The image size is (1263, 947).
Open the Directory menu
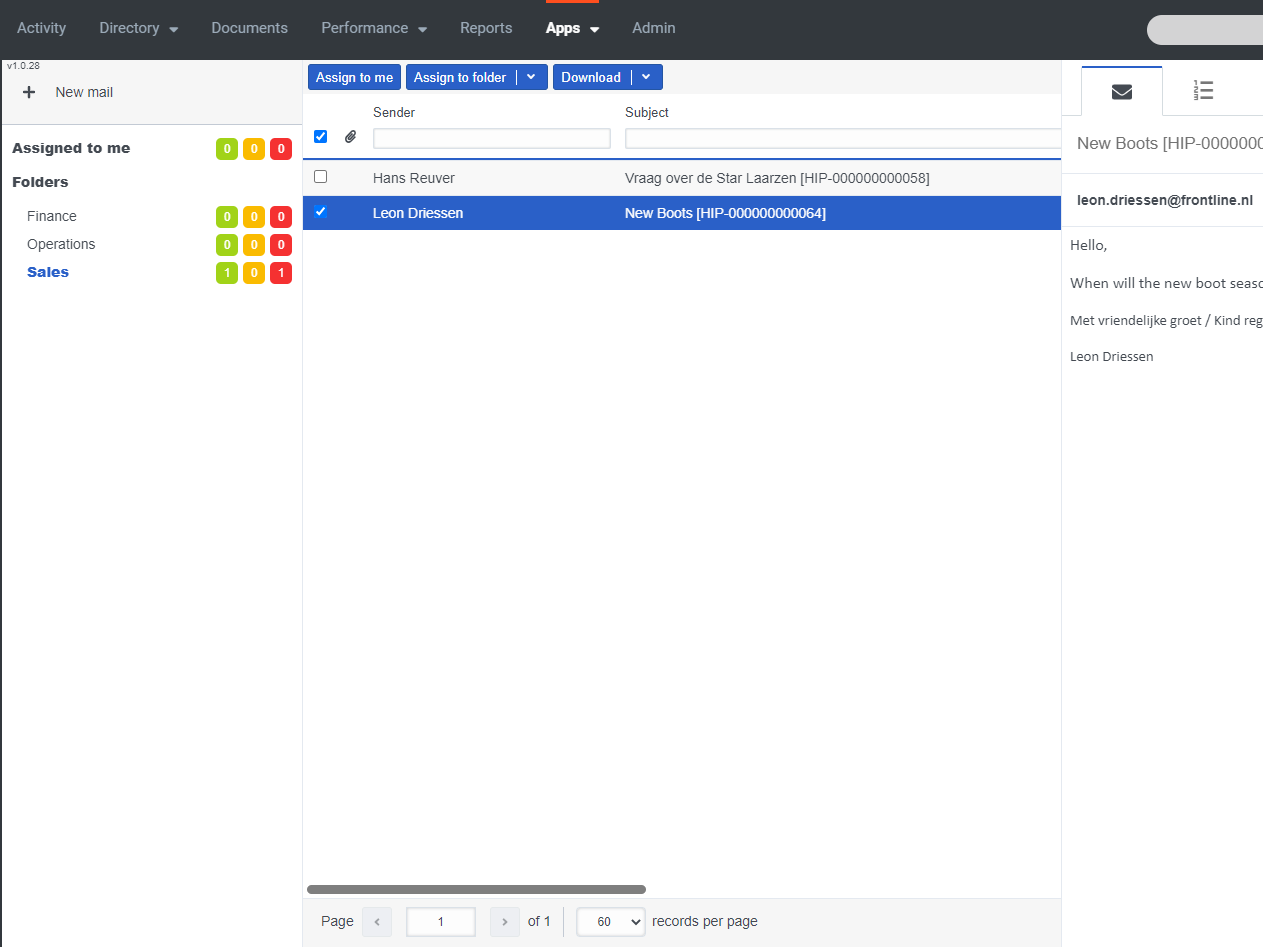(x=138, y=28)
